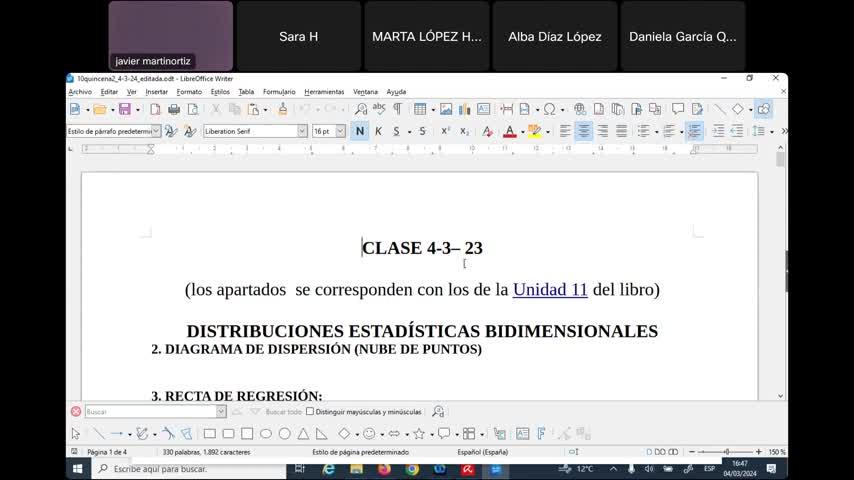Select the rectangle shape in the drawing toolbar
The height and width of the screenshot is (480, 854).
pyautogui.click(x=209, y=434)
